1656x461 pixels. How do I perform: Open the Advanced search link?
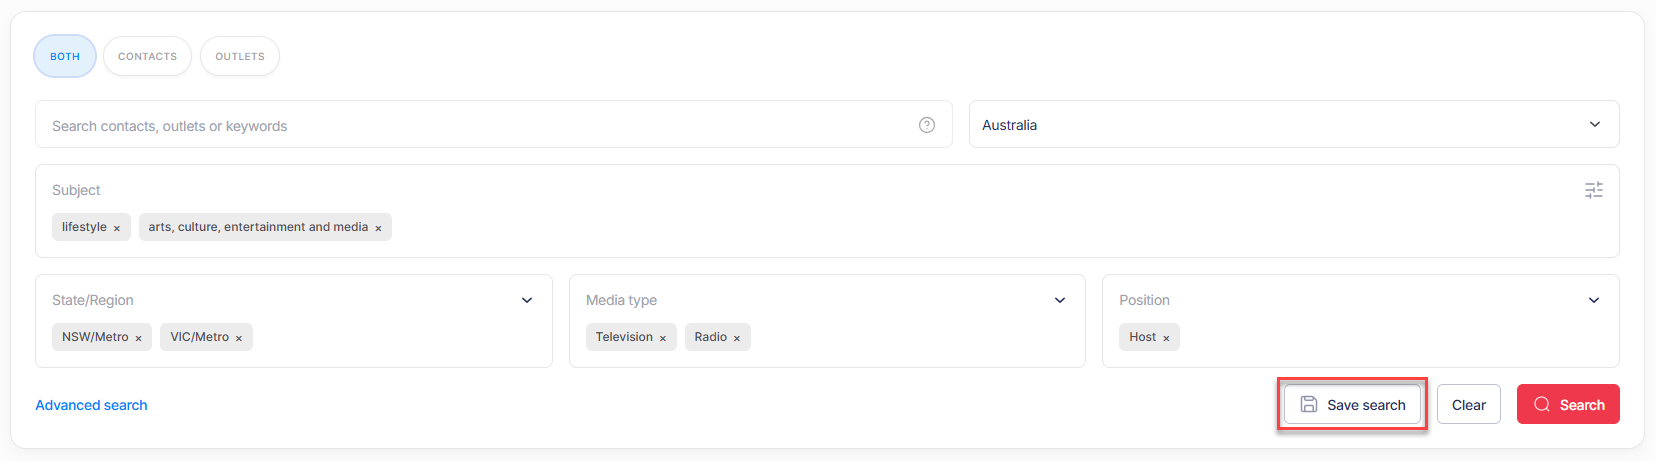[x=91, y=405]
